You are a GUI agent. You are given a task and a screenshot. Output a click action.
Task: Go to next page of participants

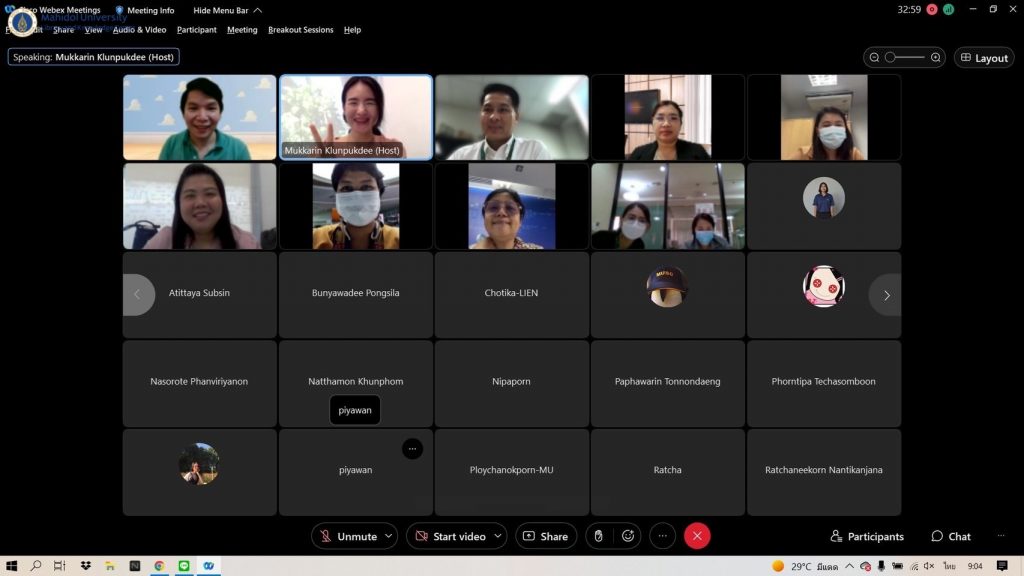tap(885, 295)
